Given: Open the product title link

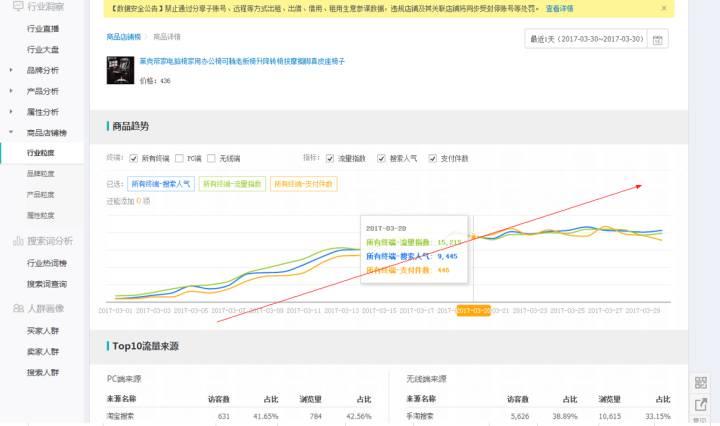Looking at the screenshot, I should point(242,61).
